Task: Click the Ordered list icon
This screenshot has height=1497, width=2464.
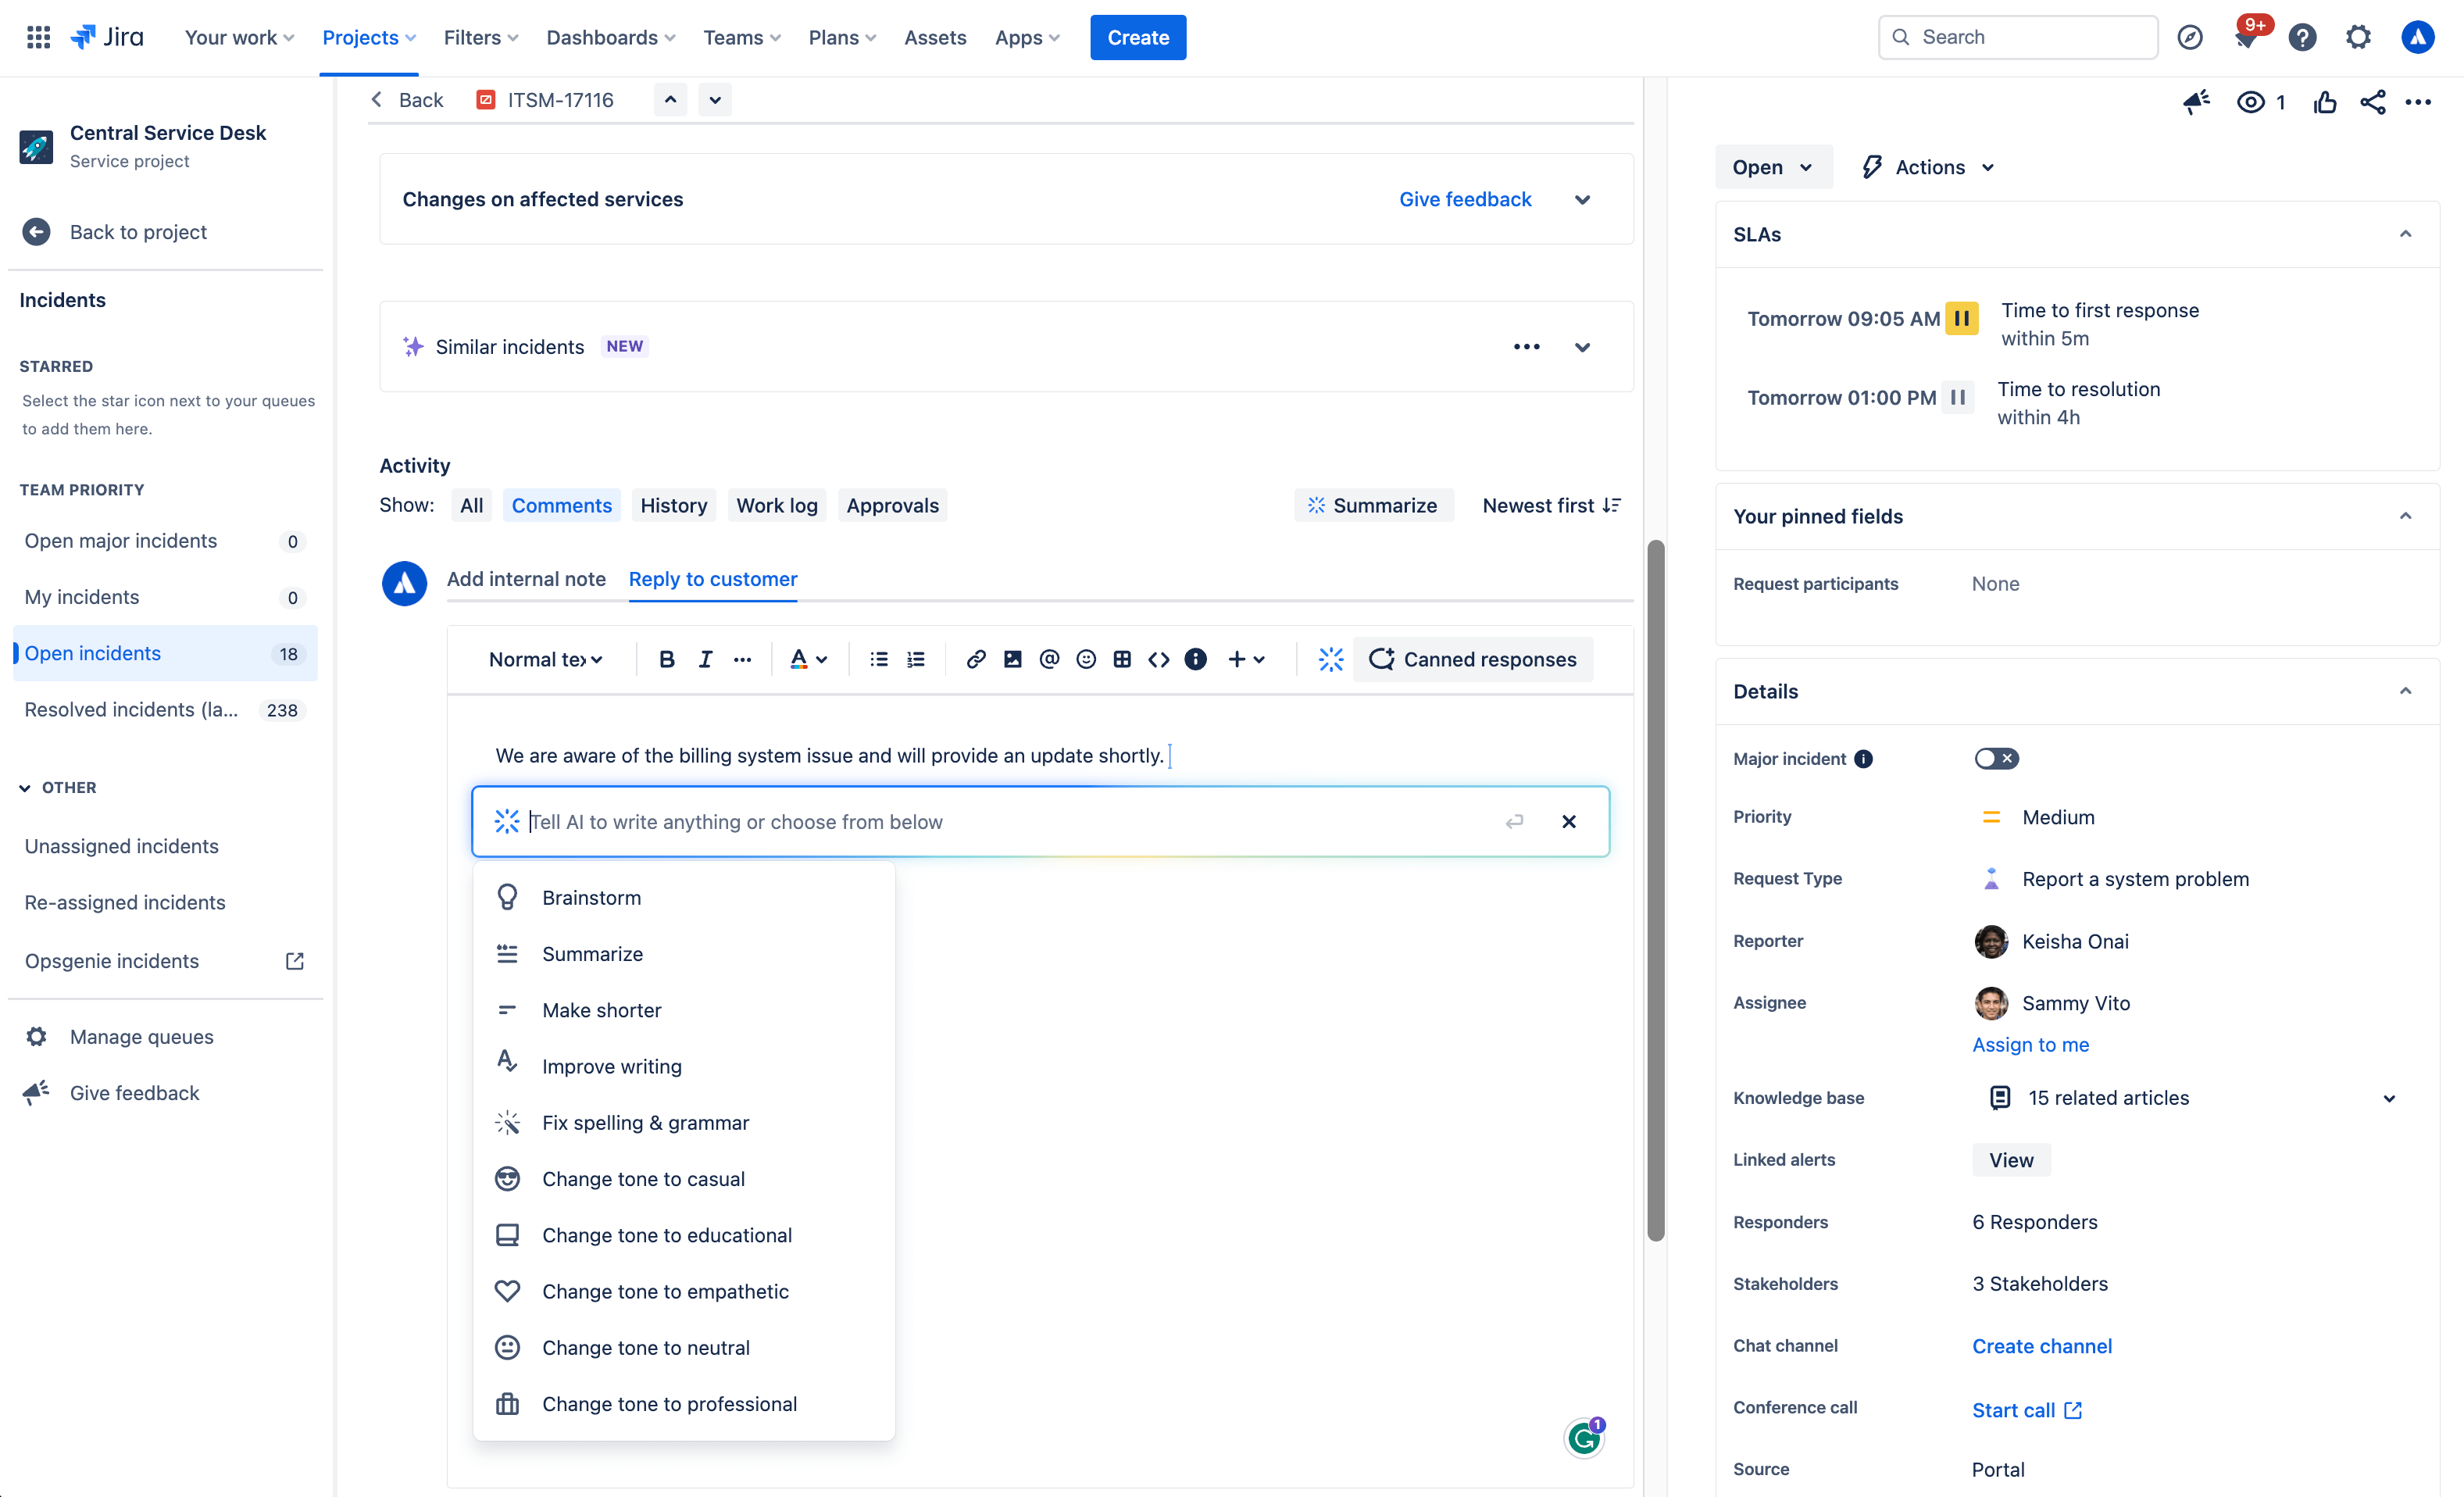Action: 917,657
